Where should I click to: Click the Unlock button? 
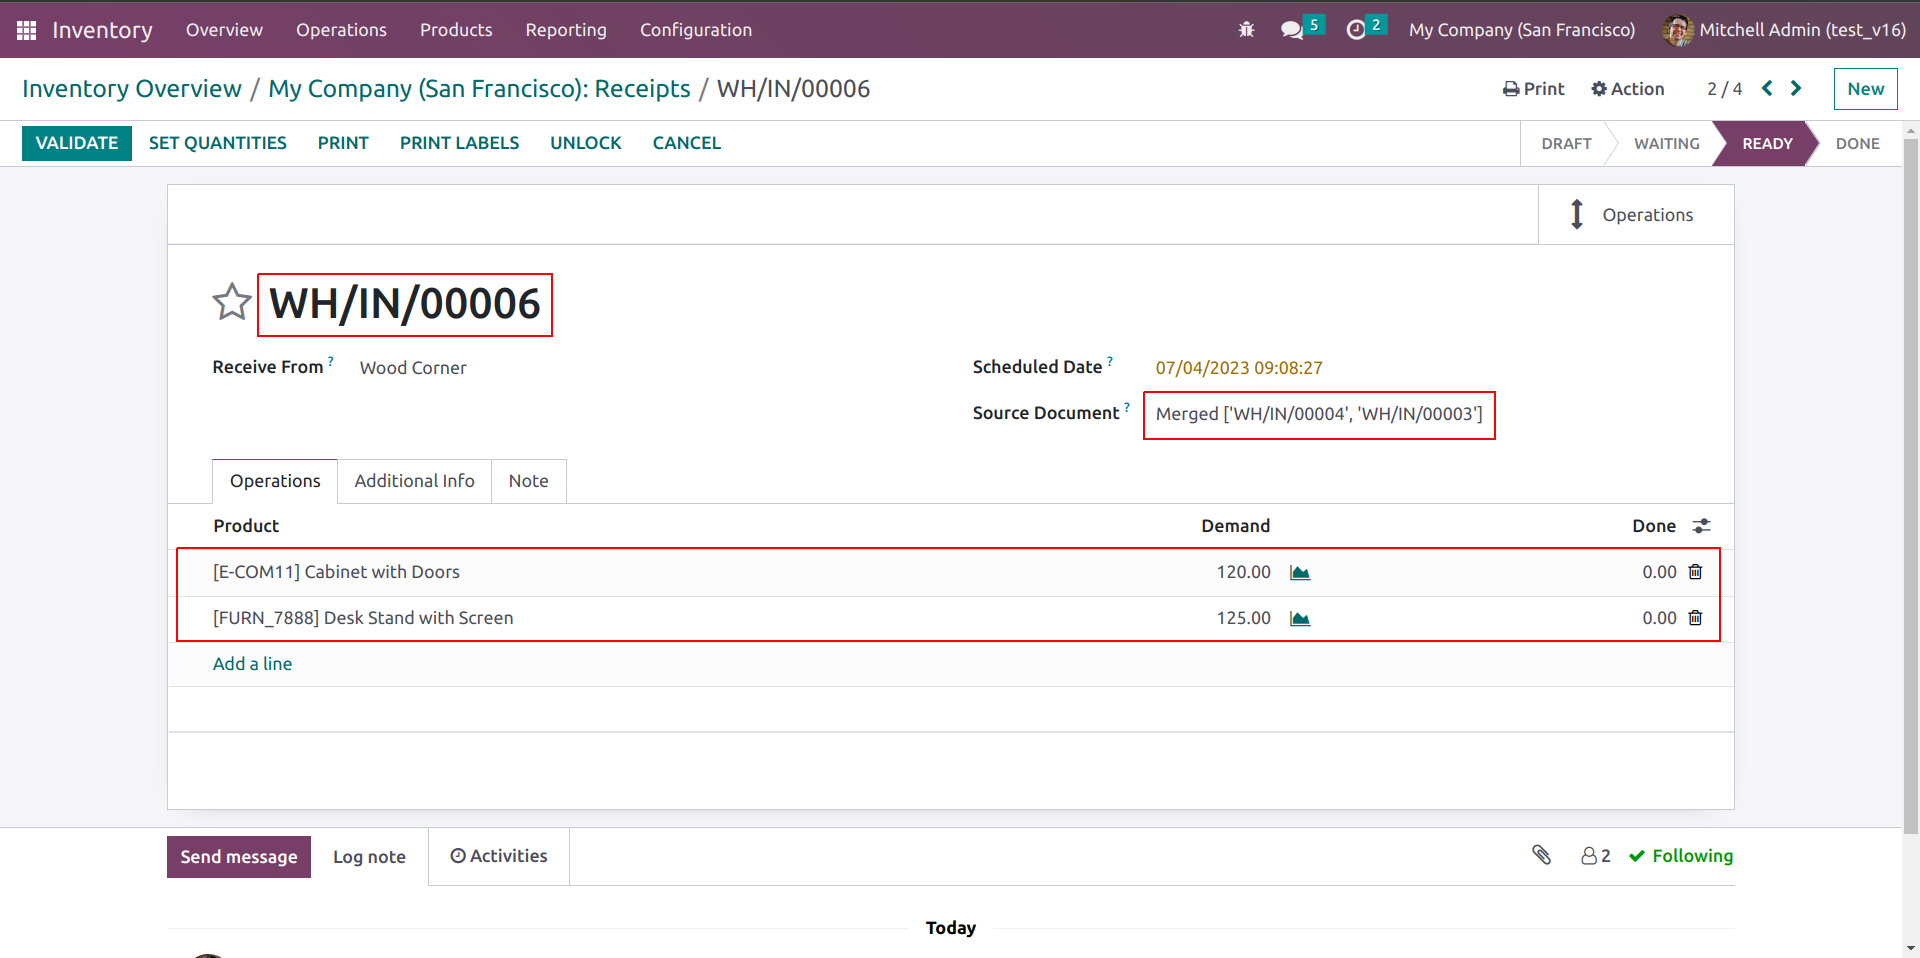(x=586, y=143)
